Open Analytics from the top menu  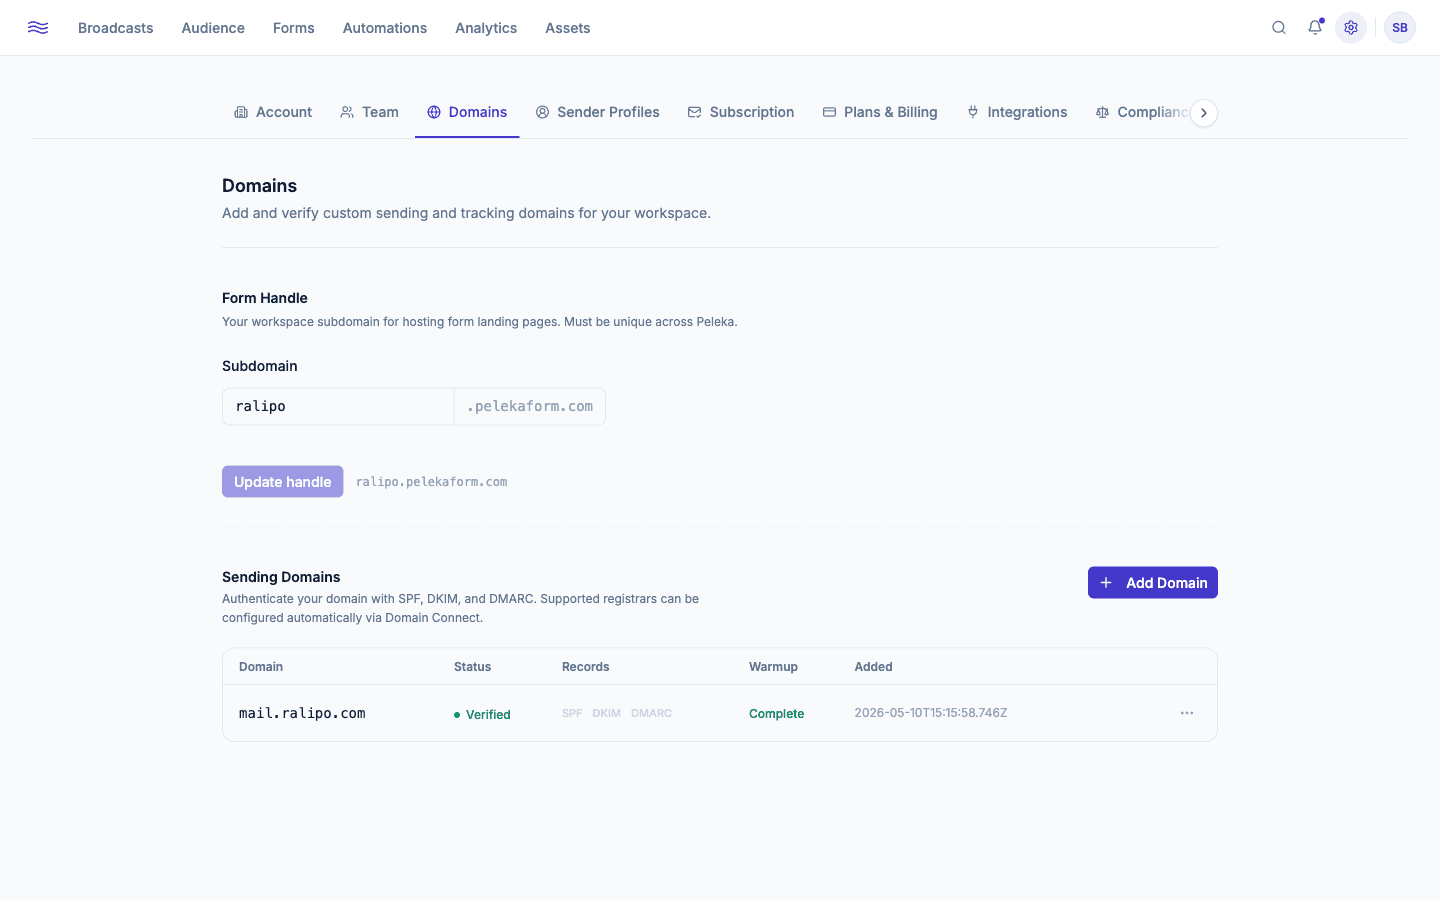pyautogui.click(x=486, y=28)
